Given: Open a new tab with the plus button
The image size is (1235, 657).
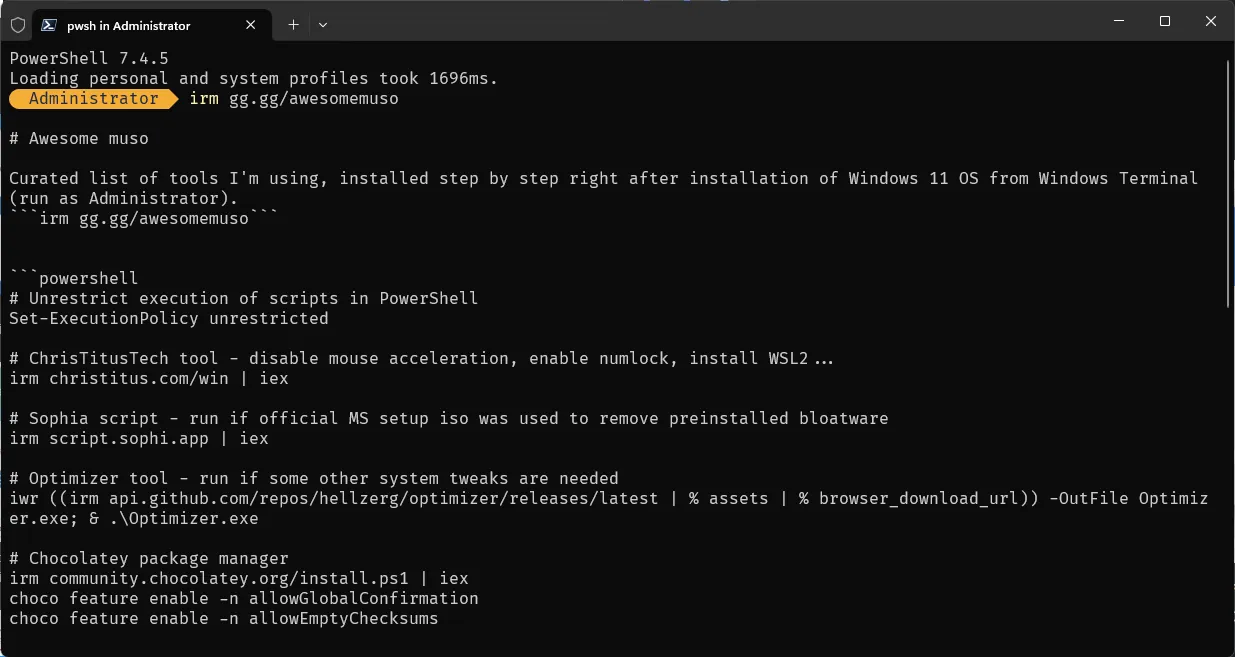Looking at the screenshot, I should pos(293,25).
